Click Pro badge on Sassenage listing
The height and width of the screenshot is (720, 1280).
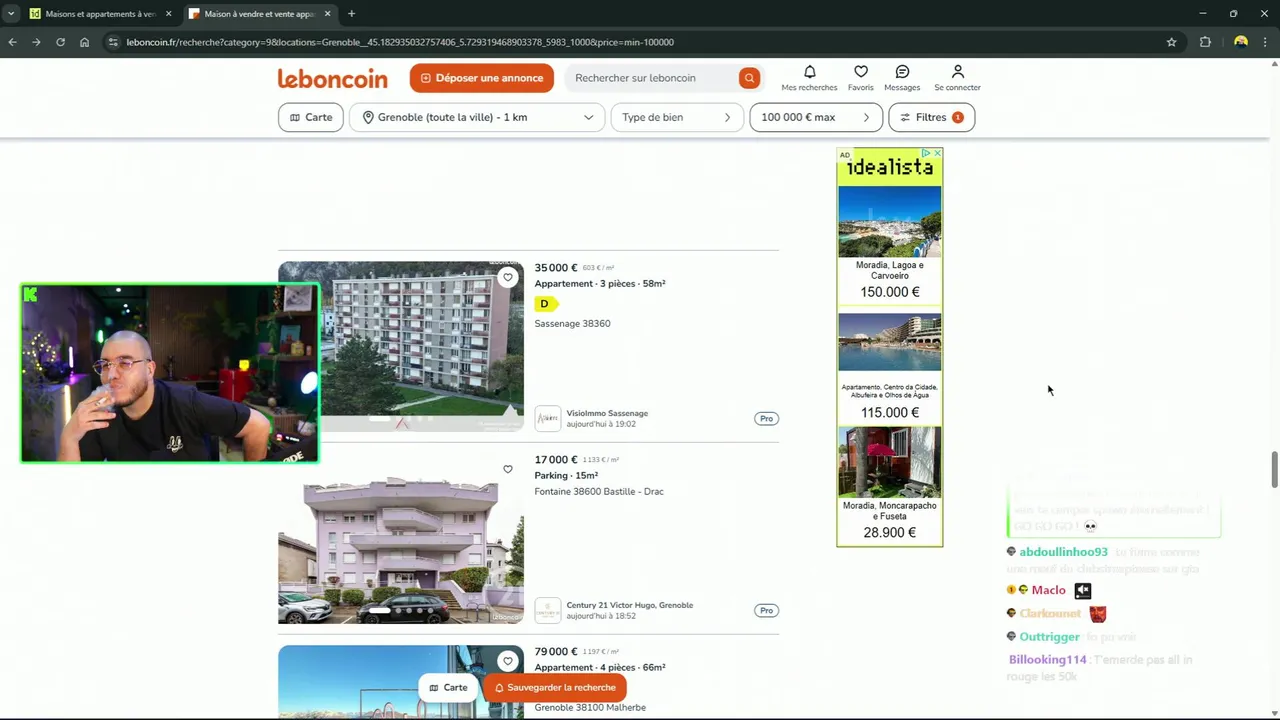tap(766, 418)
